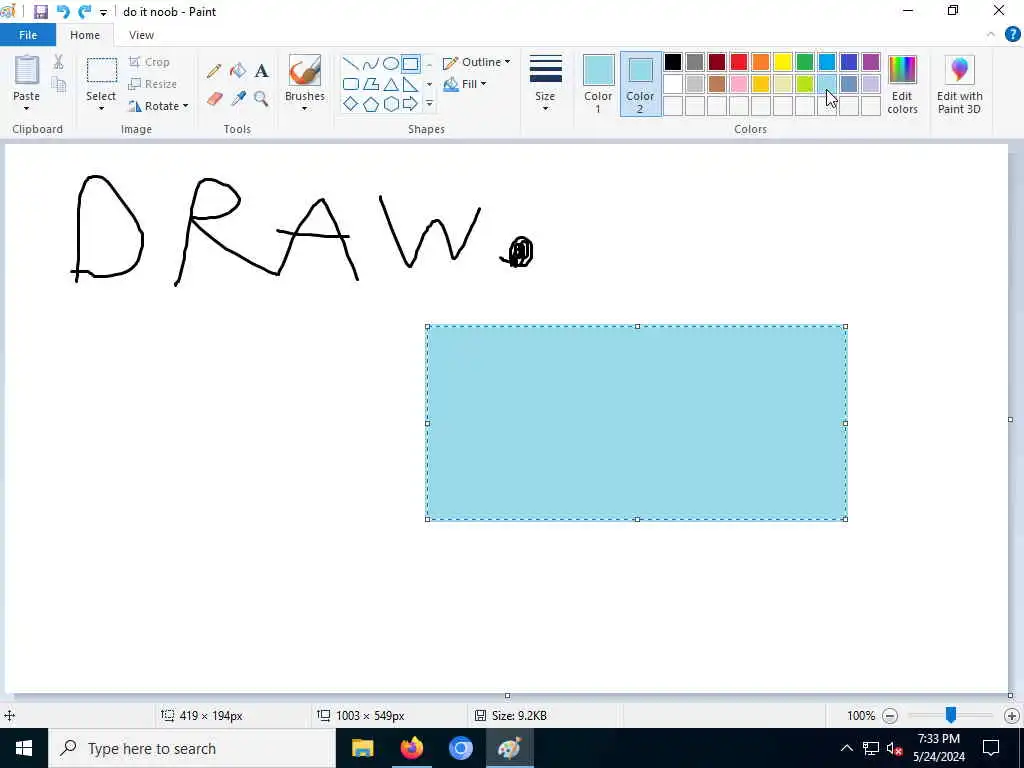Pick the pink color swatch

[x=739, y=84]
